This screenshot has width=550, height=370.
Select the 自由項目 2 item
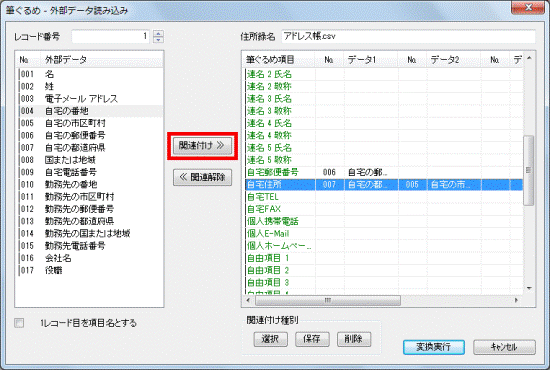coord(268,270)
